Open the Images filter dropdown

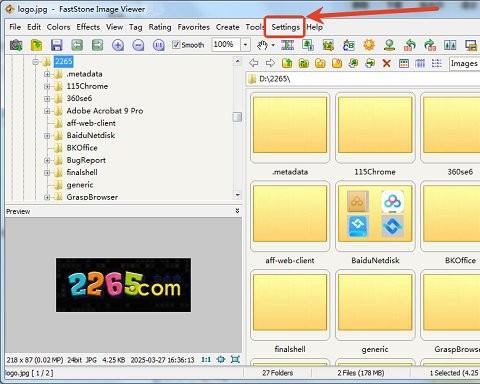coord(465,63)
